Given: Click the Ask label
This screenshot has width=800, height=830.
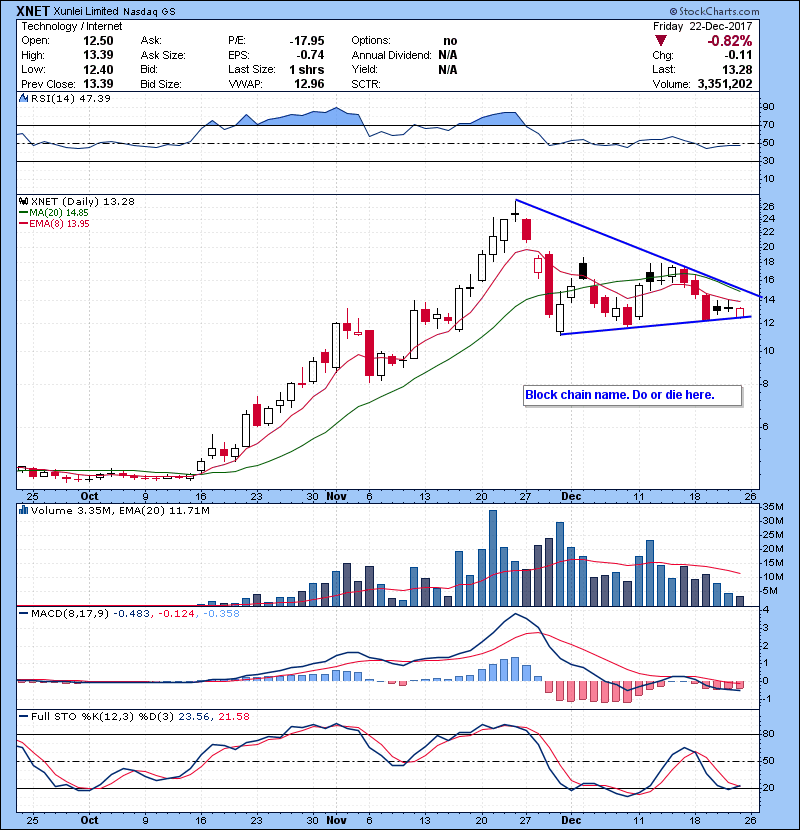Looking at the screenshot, I should (x=151, y=40).
